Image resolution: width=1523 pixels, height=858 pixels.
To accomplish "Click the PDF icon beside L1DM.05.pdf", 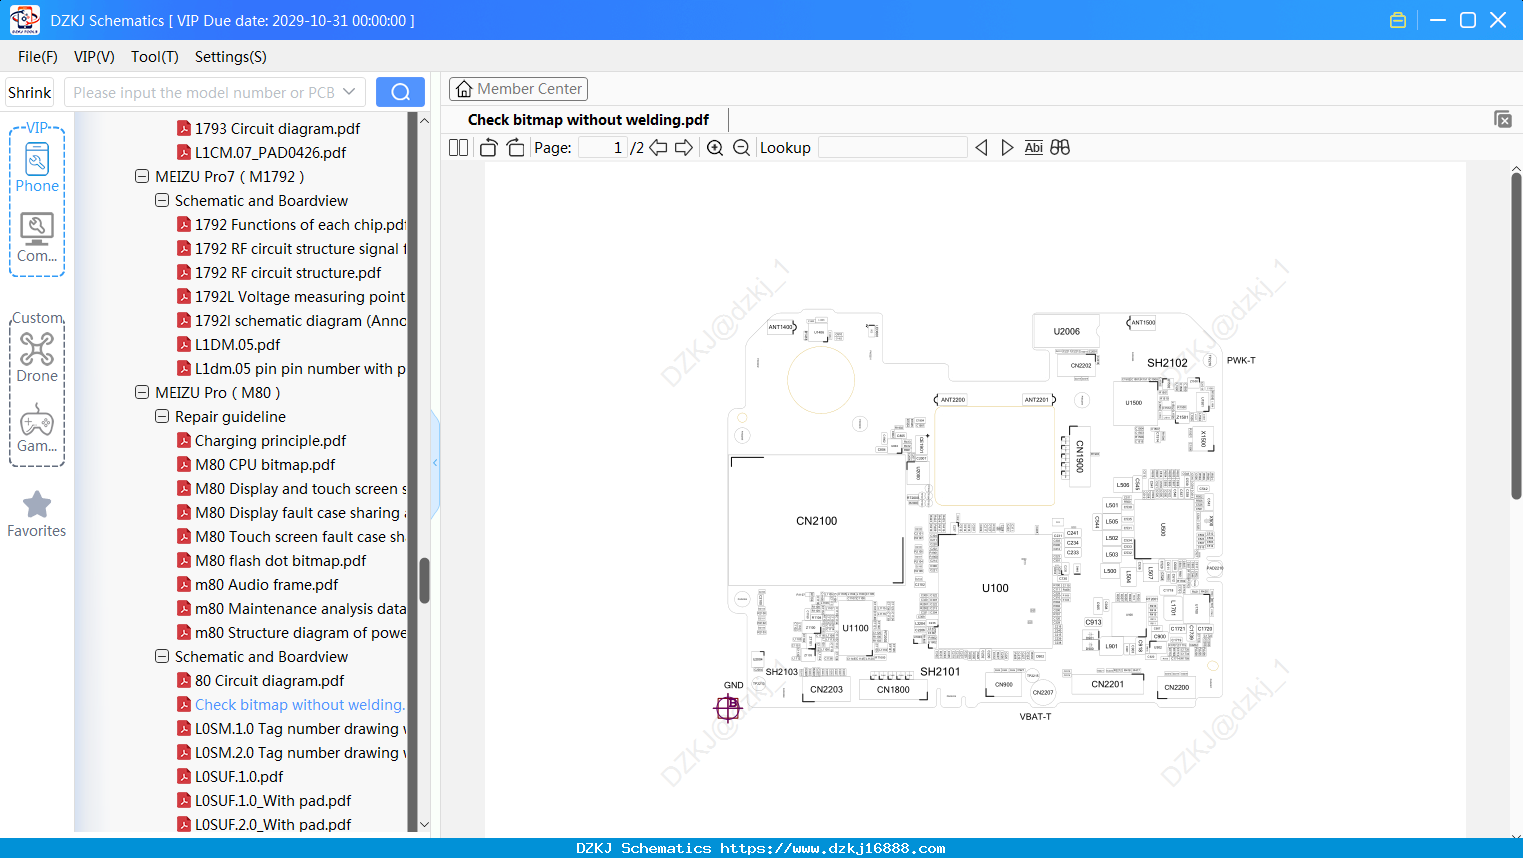I will pos(184,344).
